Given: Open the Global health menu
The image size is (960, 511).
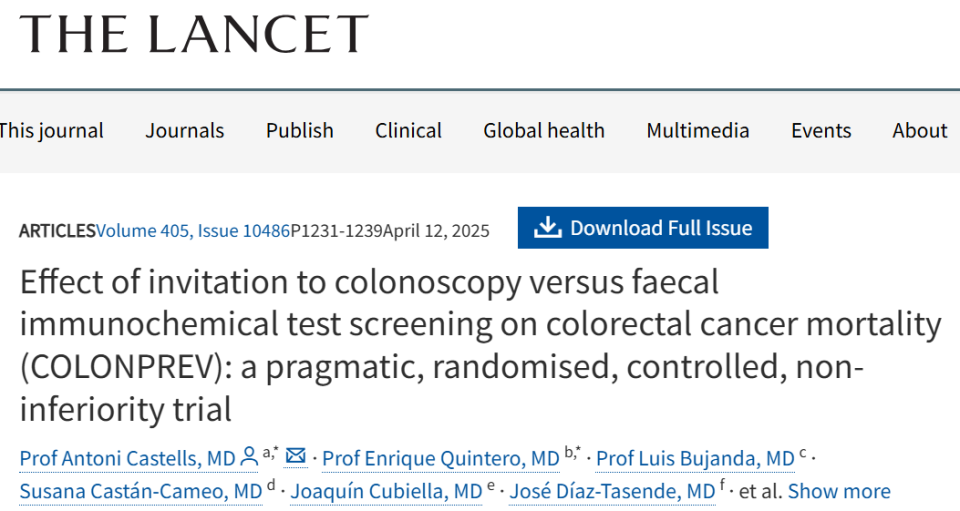Looking at the screenshot, I should [x=544, y=131].
